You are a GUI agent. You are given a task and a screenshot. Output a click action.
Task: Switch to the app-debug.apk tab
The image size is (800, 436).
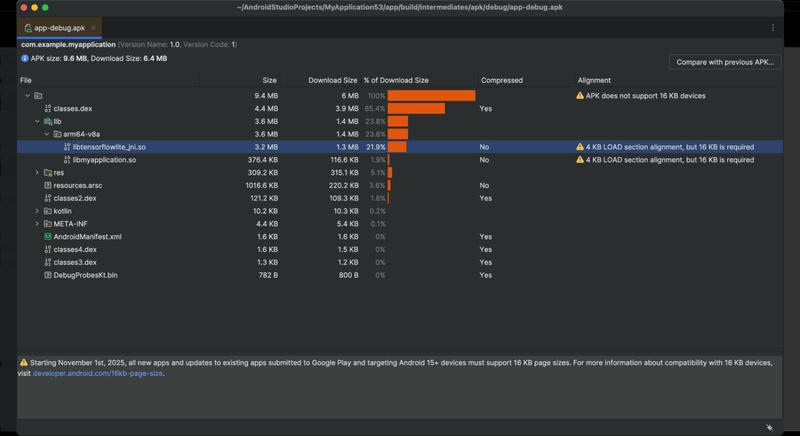click(x=59, y=28)
